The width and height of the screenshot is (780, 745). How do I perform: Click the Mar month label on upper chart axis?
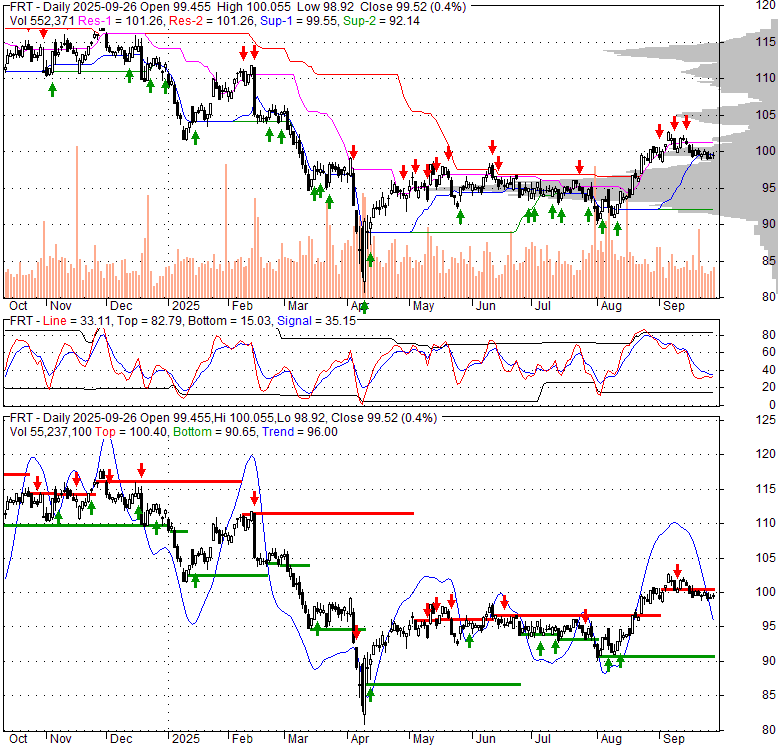tap(298, 305)
